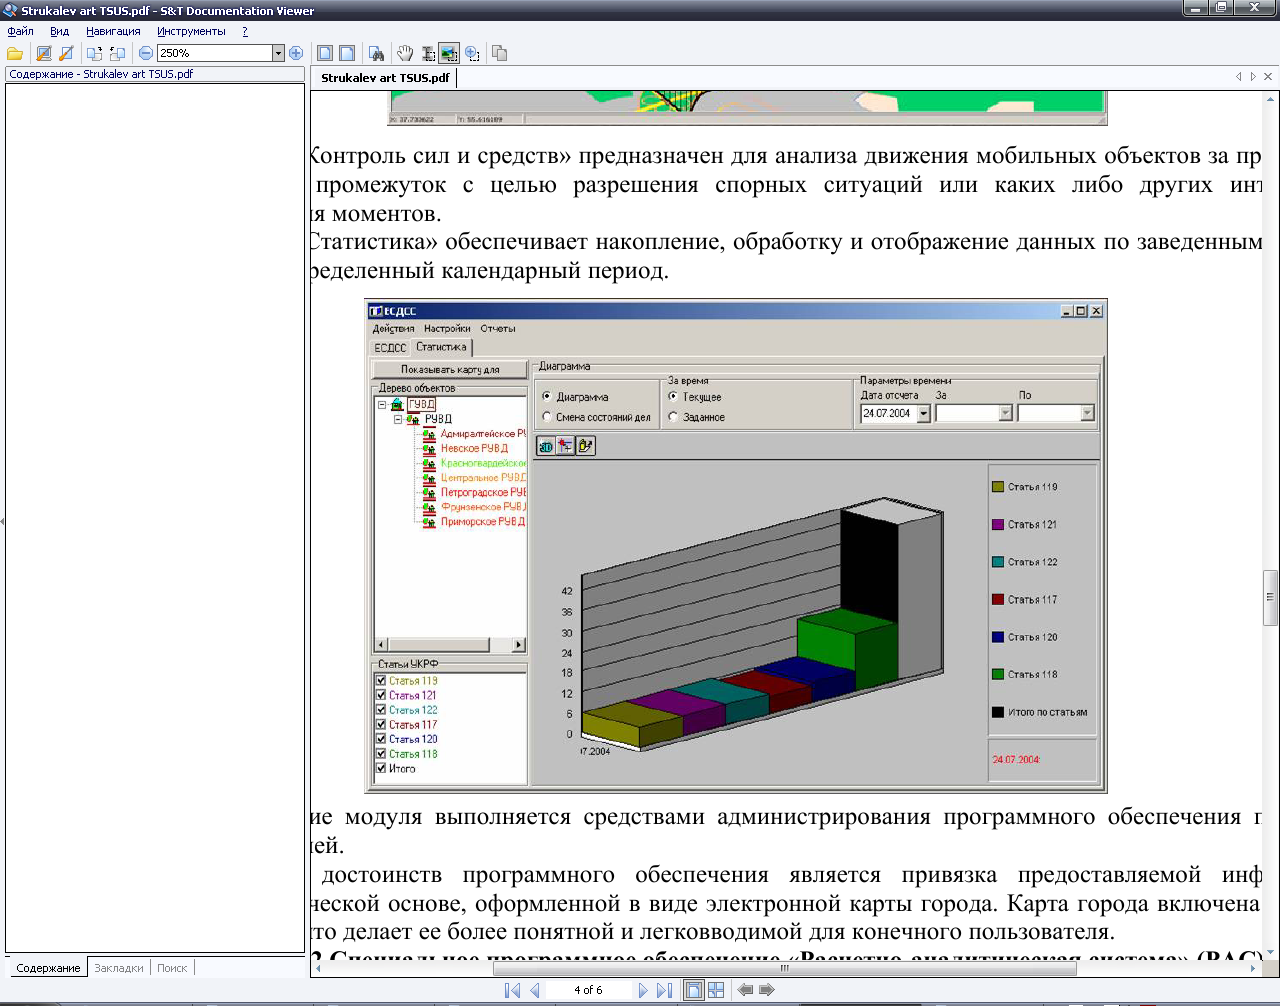Click the zoom out minus icon
The width and height of the screenshot is (1280, 1006).
pos(146,53)
